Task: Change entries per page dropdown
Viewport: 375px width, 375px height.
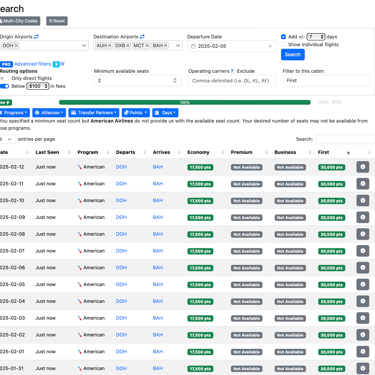Action: point(7,139)
